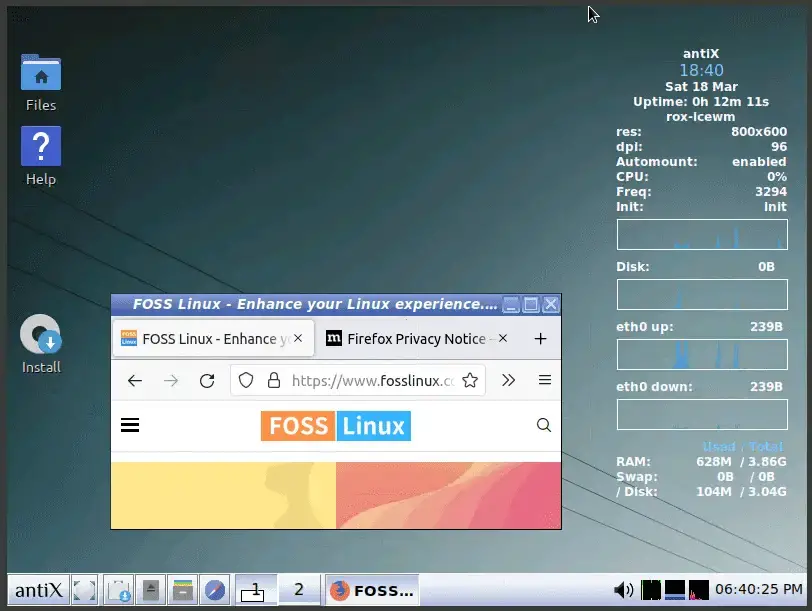Image resolution: width=812 pixels, height=611 pixels.
Task: Expand the more tools overflow chevron
Action: click(x=509, y=381)
